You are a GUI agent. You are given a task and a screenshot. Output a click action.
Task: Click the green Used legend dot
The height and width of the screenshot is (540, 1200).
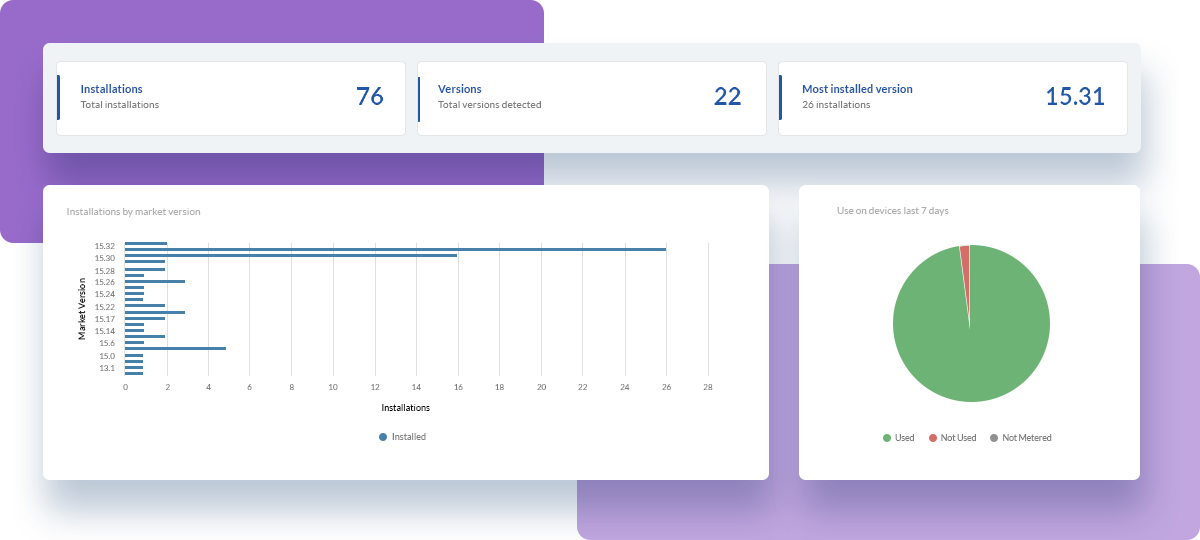point(886,438)
